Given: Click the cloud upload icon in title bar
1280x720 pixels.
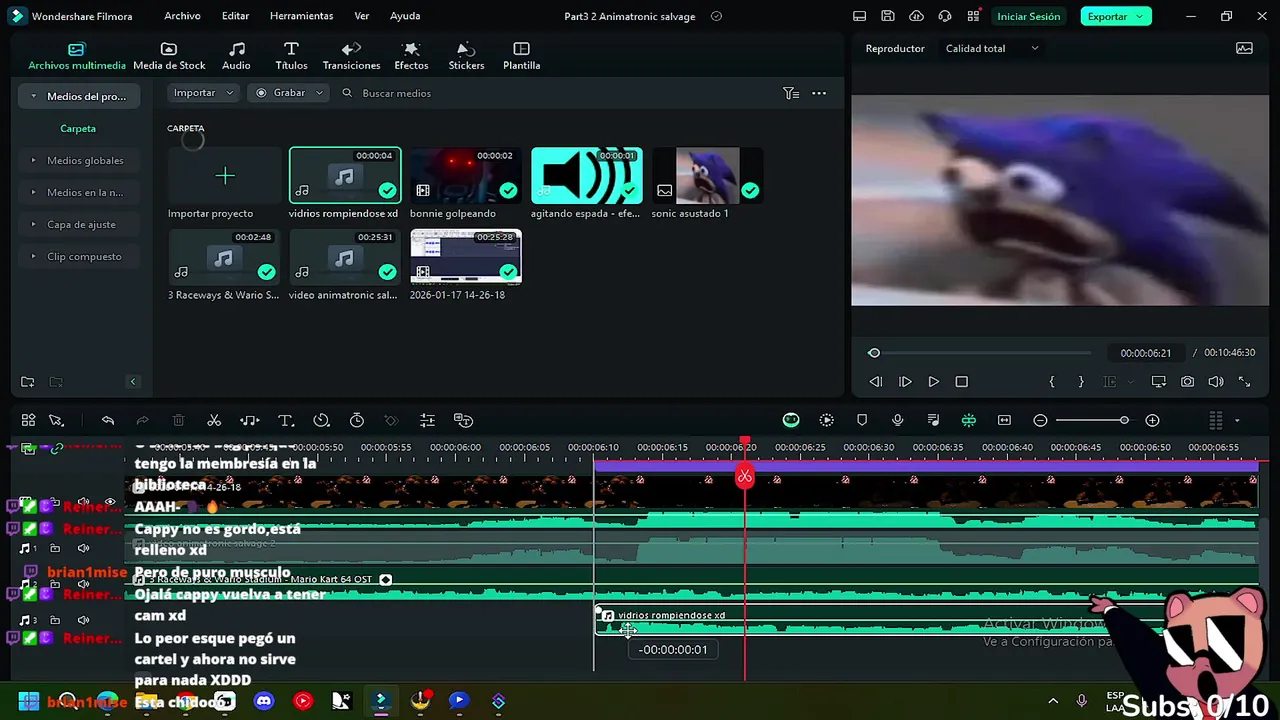Looking at the screenshot, I should [916, 16].
